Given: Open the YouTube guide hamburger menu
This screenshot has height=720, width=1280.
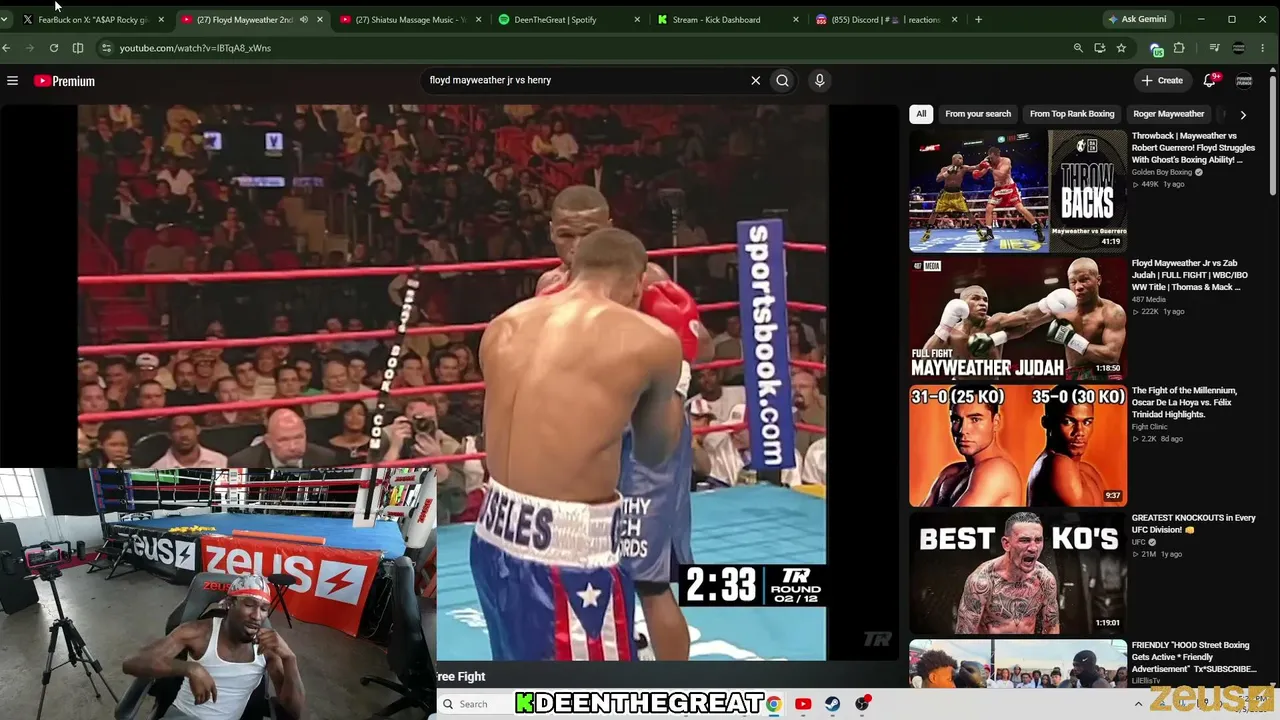Looking at the screenshot, I should coord(12,81).
